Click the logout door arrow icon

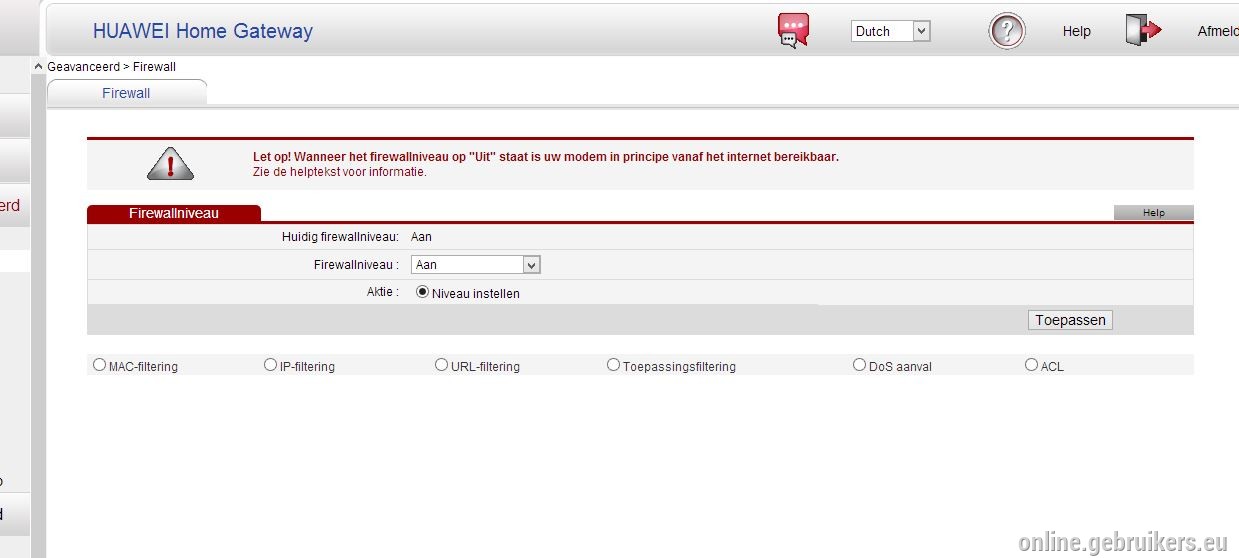(x=1143, y=30)
